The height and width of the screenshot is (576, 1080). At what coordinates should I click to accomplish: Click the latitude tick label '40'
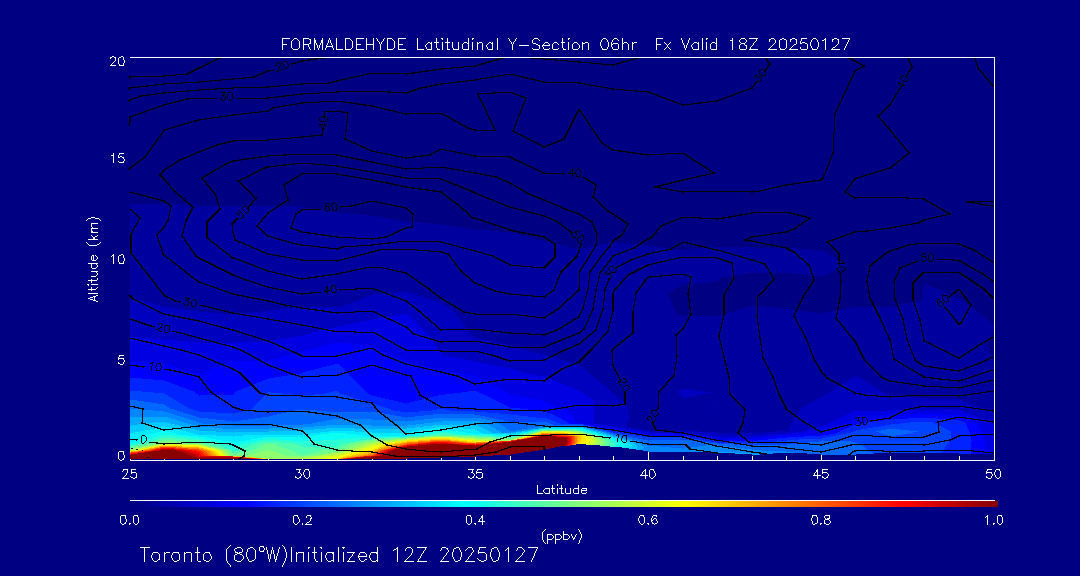648,474
